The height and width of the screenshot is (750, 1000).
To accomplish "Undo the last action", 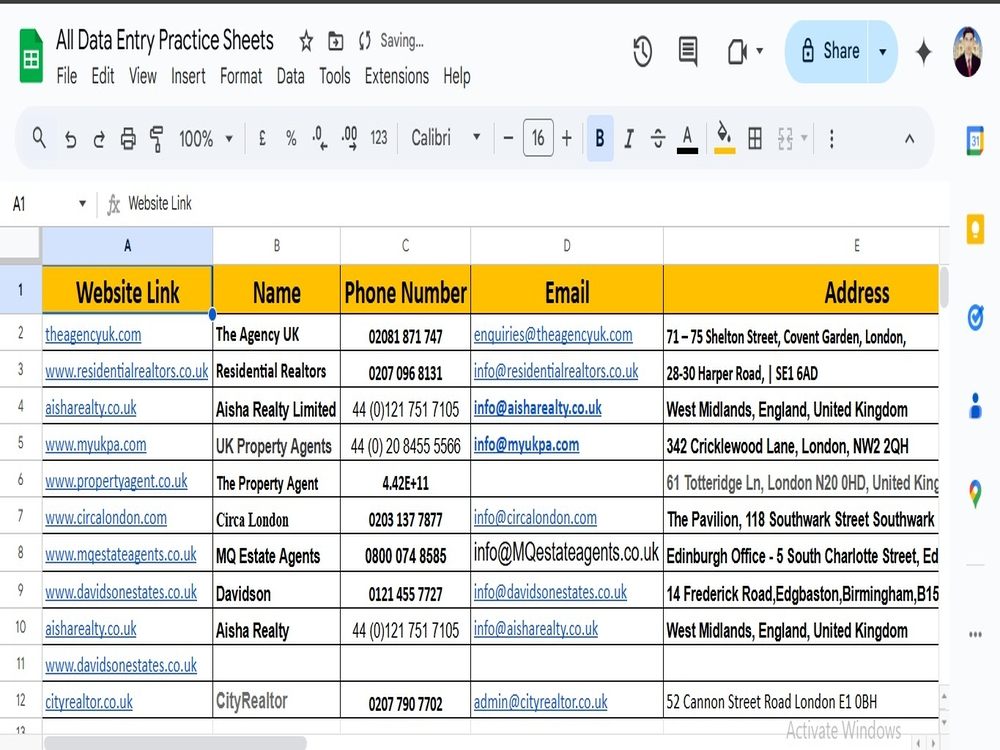I will (70, 138).
